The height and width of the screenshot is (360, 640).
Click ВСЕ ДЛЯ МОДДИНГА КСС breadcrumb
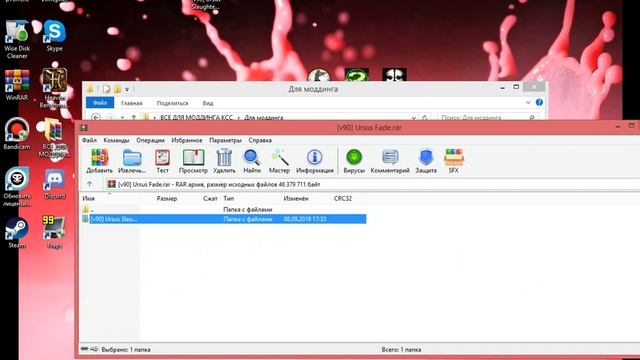click(196, 118)
